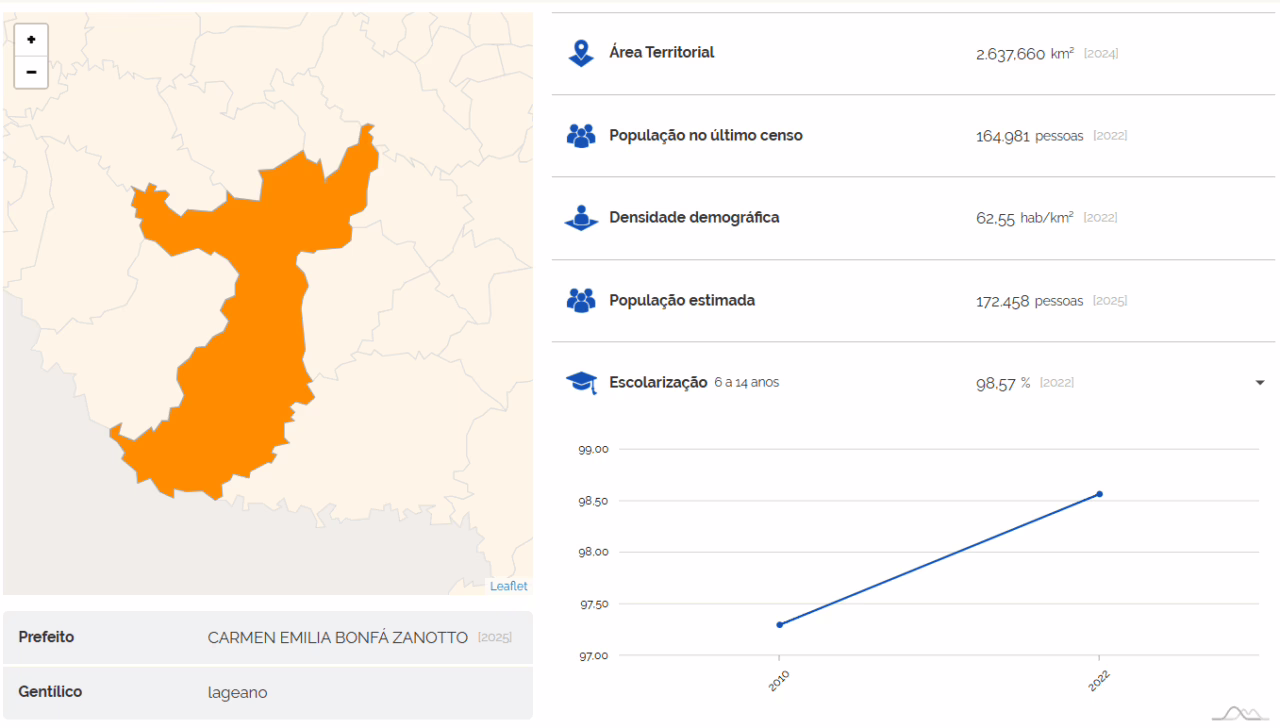Viewport: 1280px width, 728px height.
Task: Collapse the Escolarização dropdown arrow
Action: [x=1260, y=383]
